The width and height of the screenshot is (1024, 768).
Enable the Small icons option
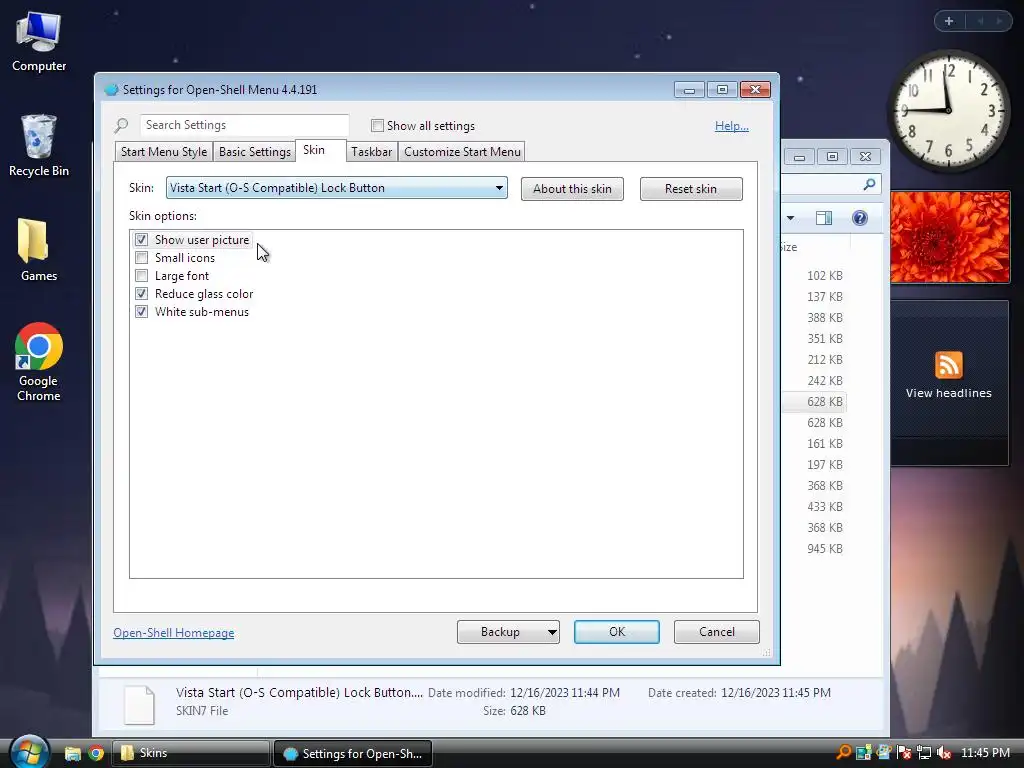(141, 258)
